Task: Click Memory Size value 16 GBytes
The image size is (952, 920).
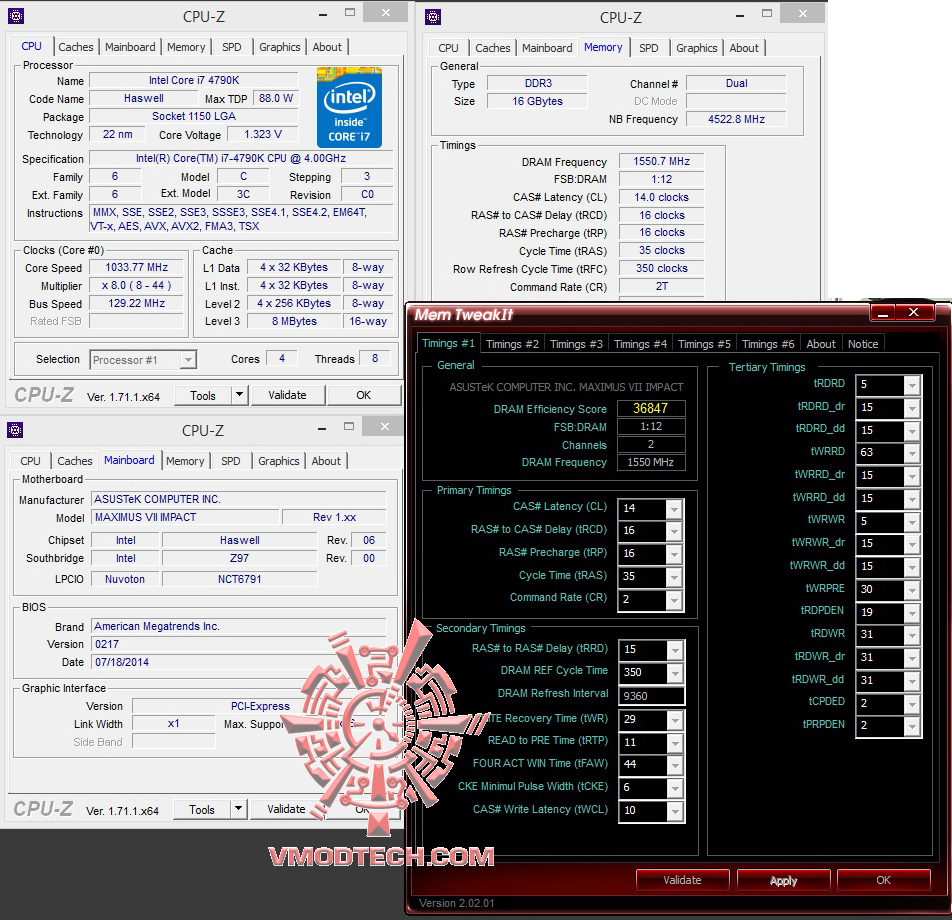Action: tap(537, 101)
